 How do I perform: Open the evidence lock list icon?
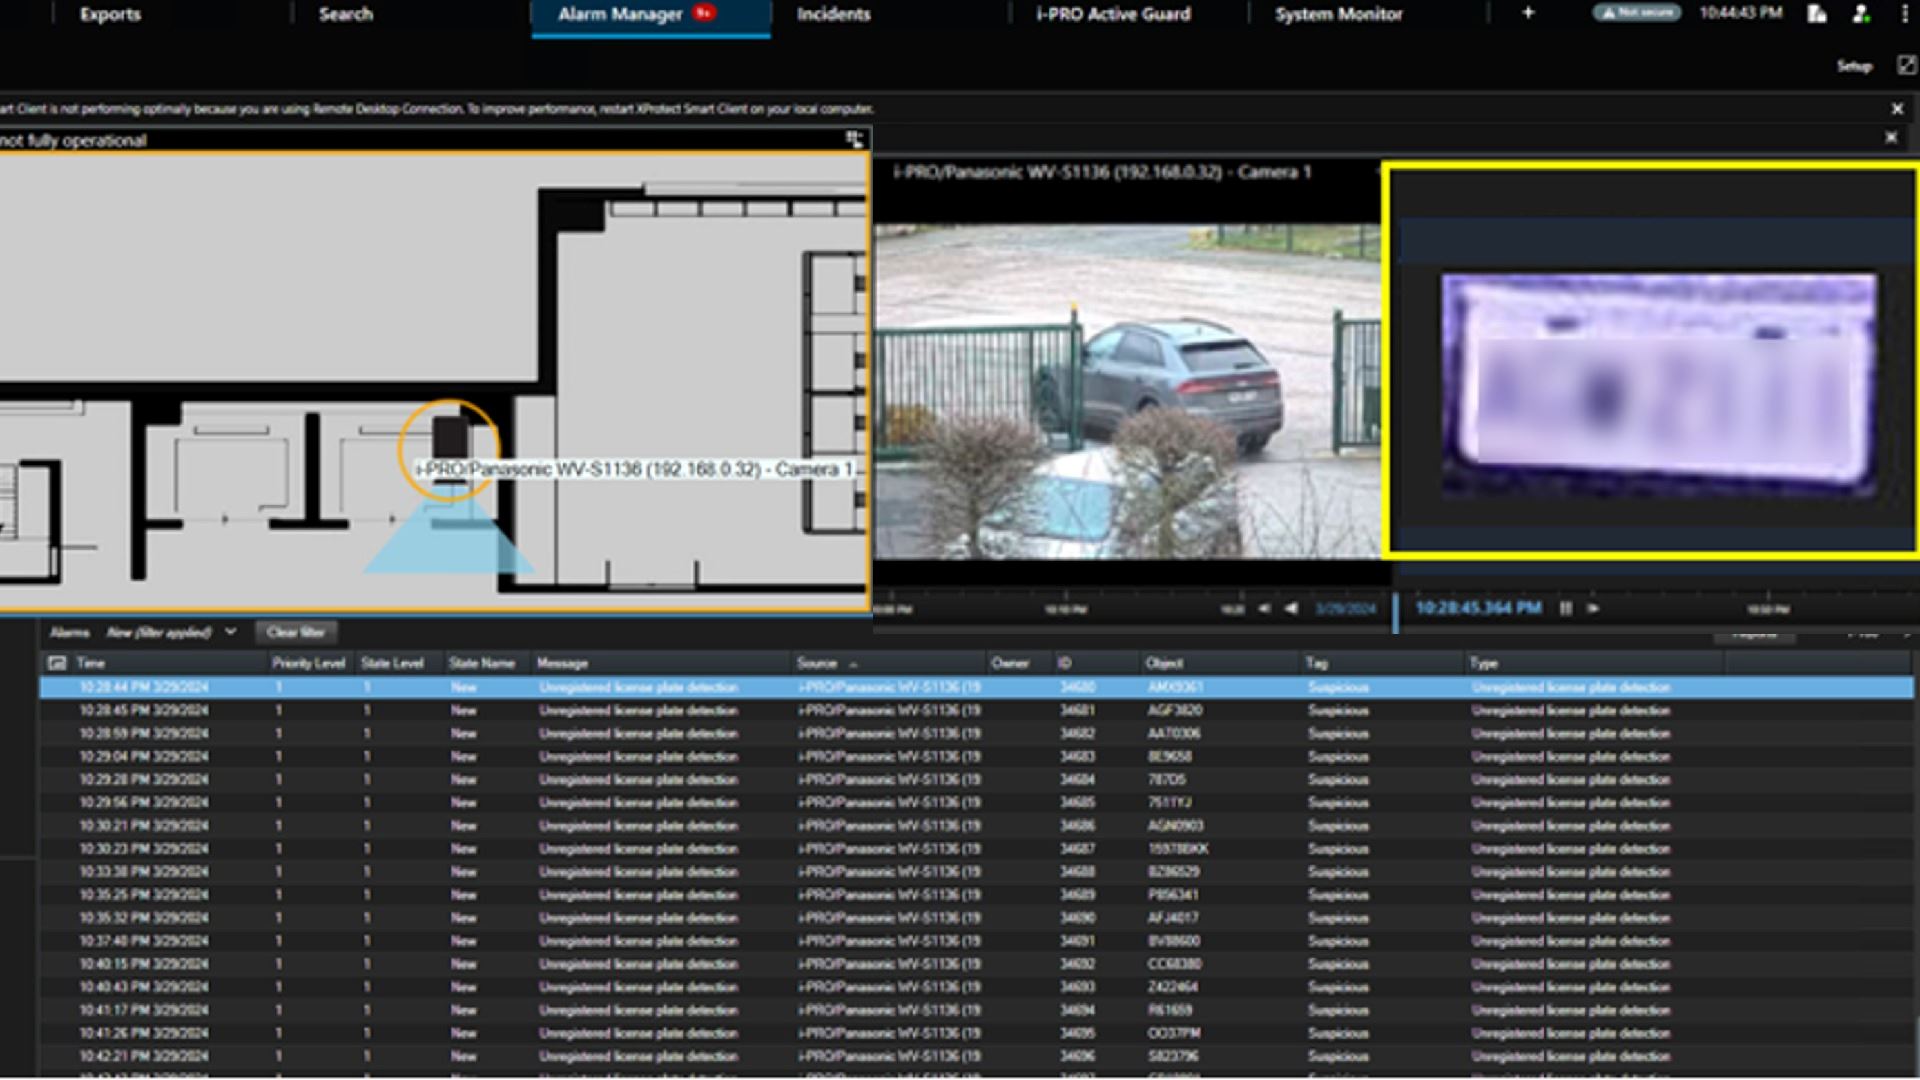tap(1817, 13)
